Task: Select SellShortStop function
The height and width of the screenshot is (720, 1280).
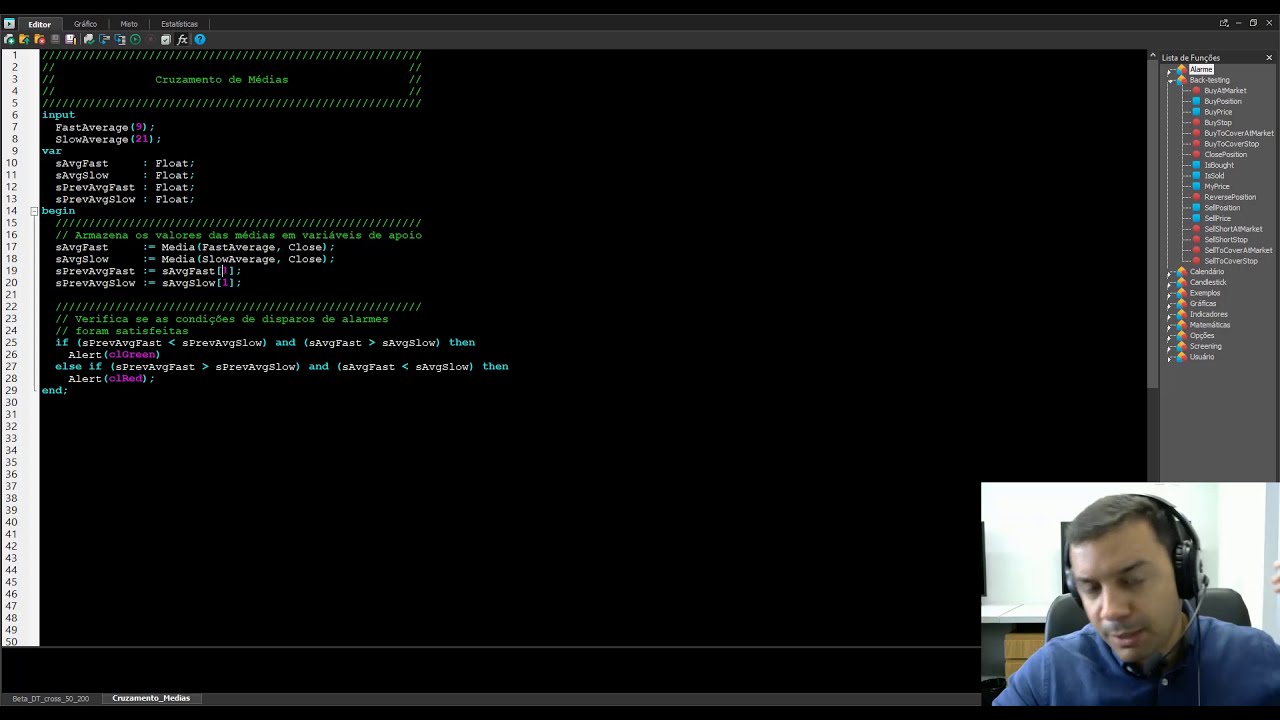Action: coord(1226,240)
